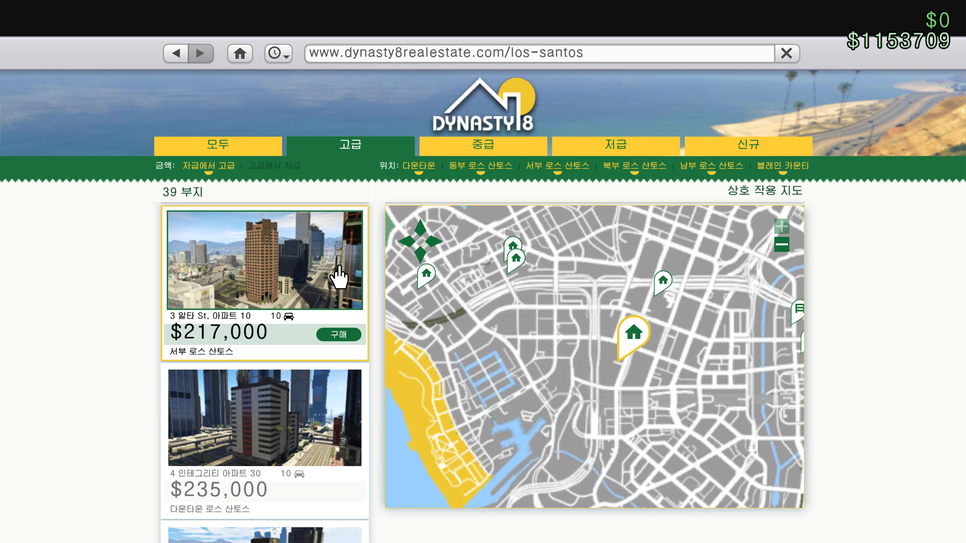
Task: Zoom out the map with minus button
Action: (x=782, y=245)
